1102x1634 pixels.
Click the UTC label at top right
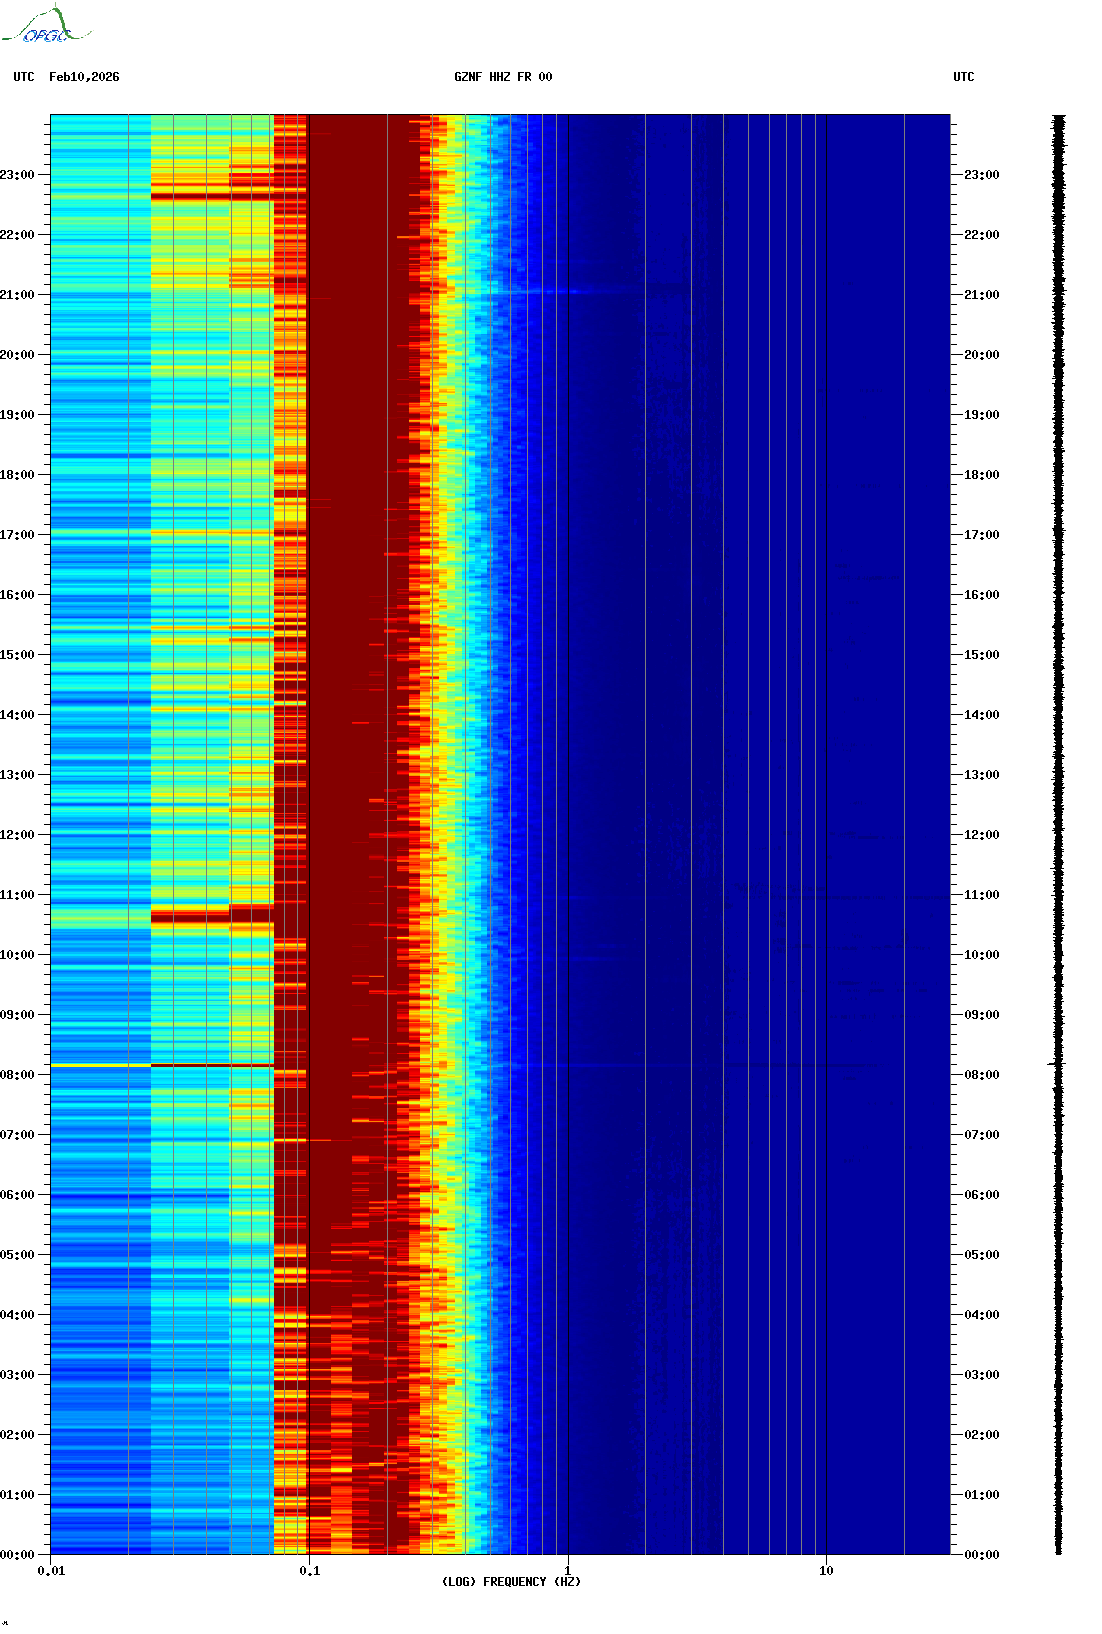coord(963,77)
